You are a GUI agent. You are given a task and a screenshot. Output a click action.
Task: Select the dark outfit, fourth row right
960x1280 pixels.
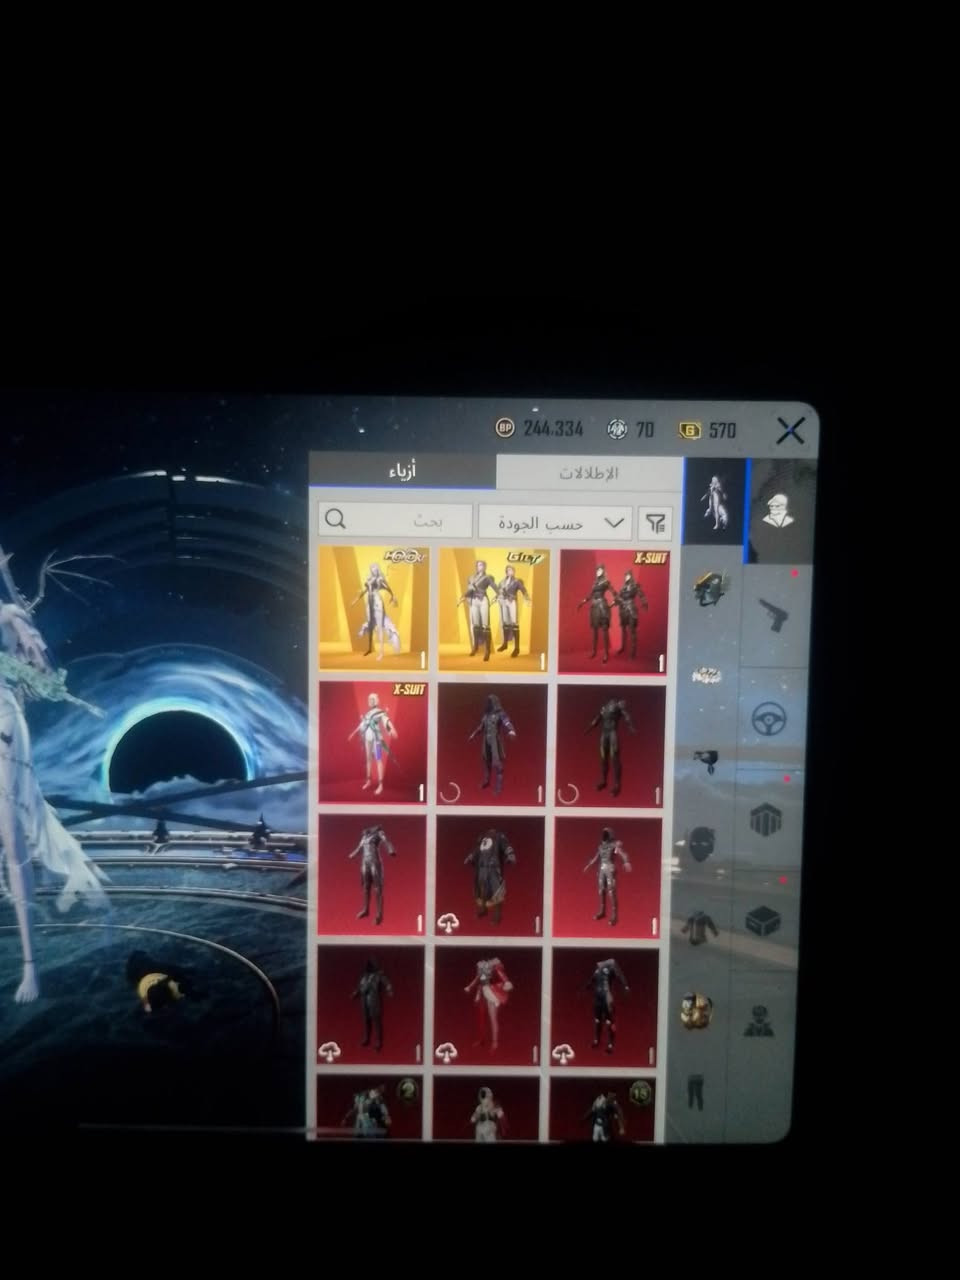tap(605, 1007)
